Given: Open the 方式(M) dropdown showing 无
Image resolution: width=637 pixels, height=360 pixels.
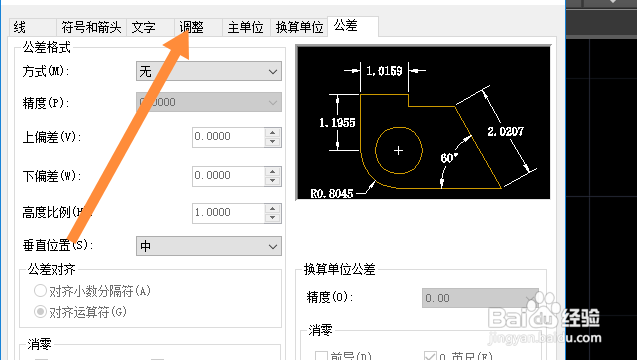Looking at the screenshot, I should tap(209, 72).
